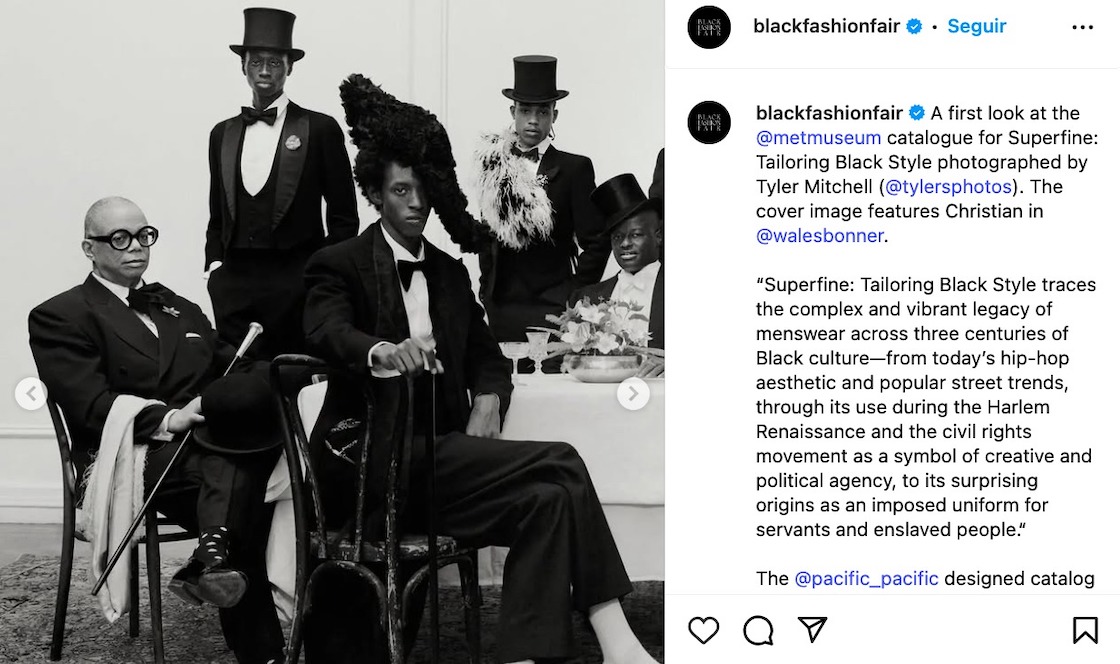Like the post with the heart icon
This screenshot has width=1120, height=664.
tap(704, 629)
